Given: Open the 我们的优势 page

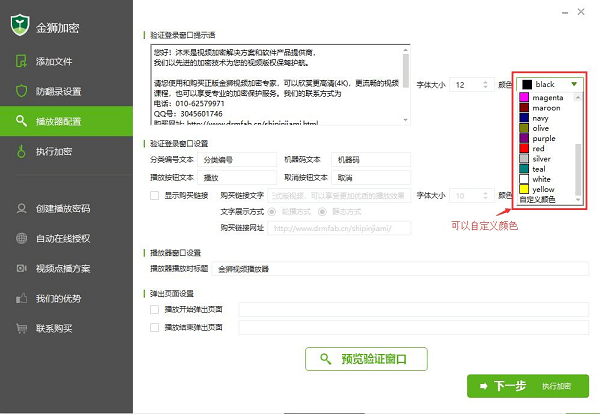Looking at the screenshot, I should (x=66, y=298).
